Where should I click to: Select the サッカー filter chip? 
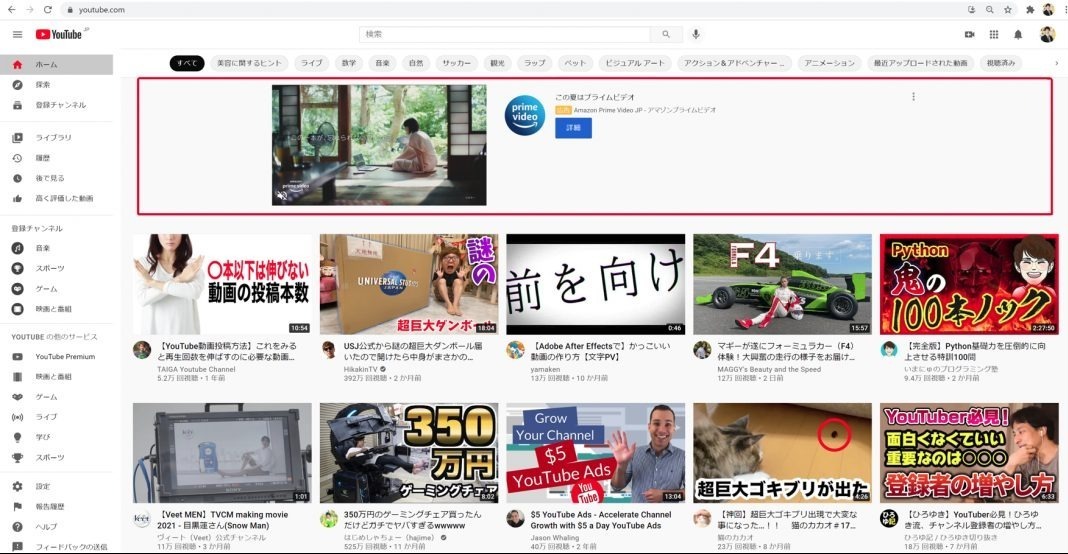456,63
